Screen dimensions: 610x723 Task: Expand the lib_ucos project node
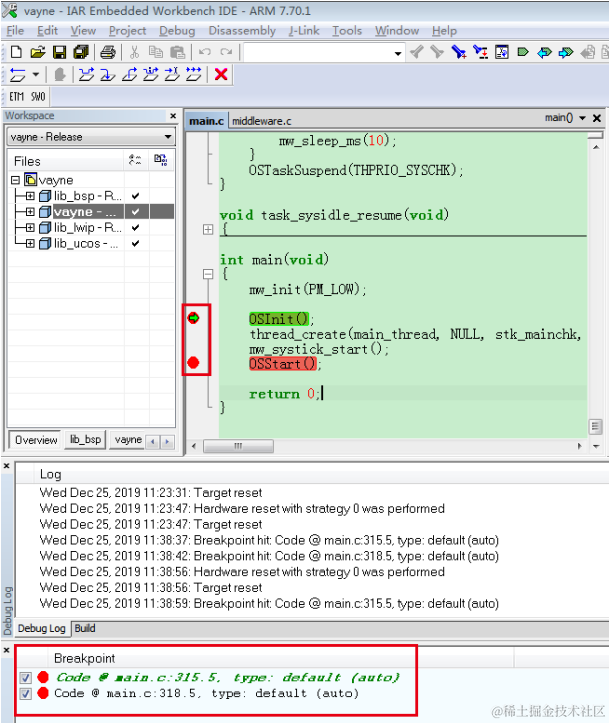pyautogui.click(x=30, y=243)
